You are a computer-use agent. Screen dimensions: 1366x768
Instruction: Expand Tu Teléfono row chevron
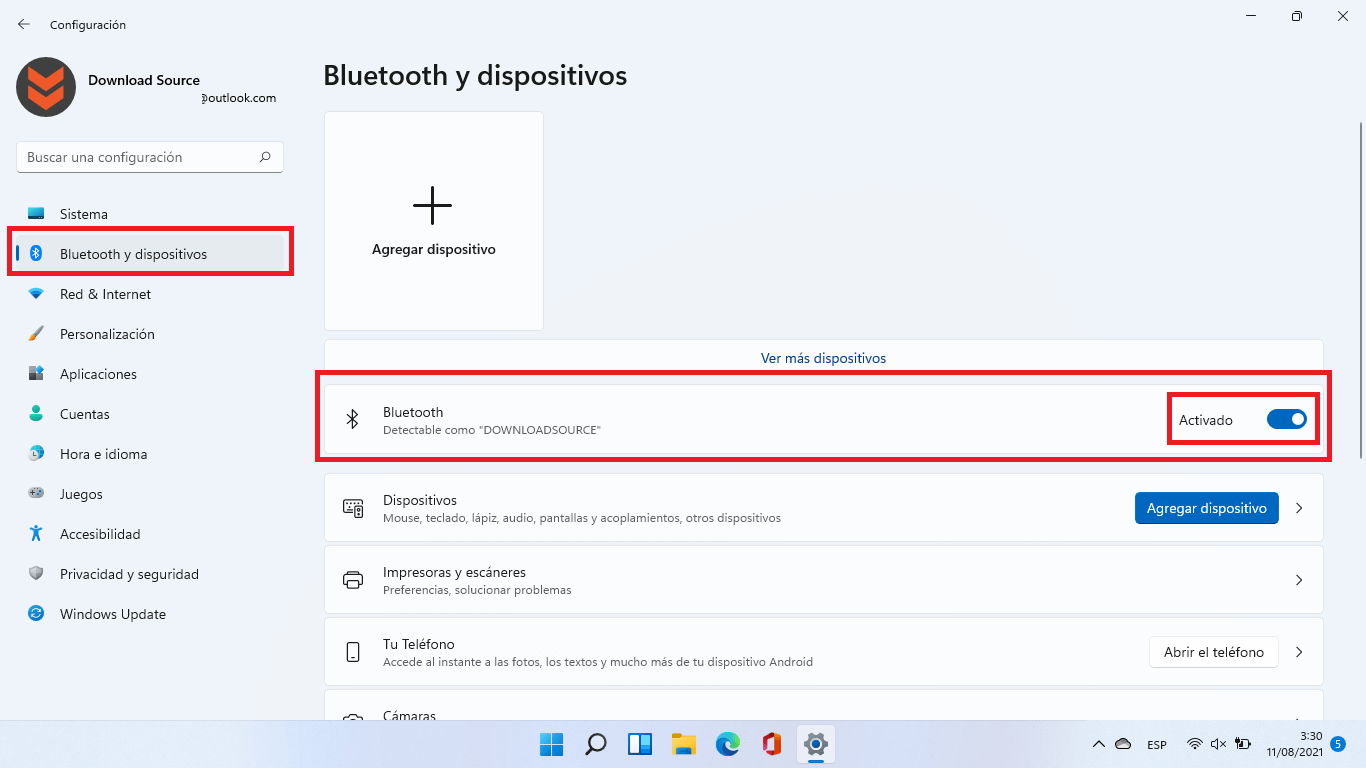(x=1299, y=652)
